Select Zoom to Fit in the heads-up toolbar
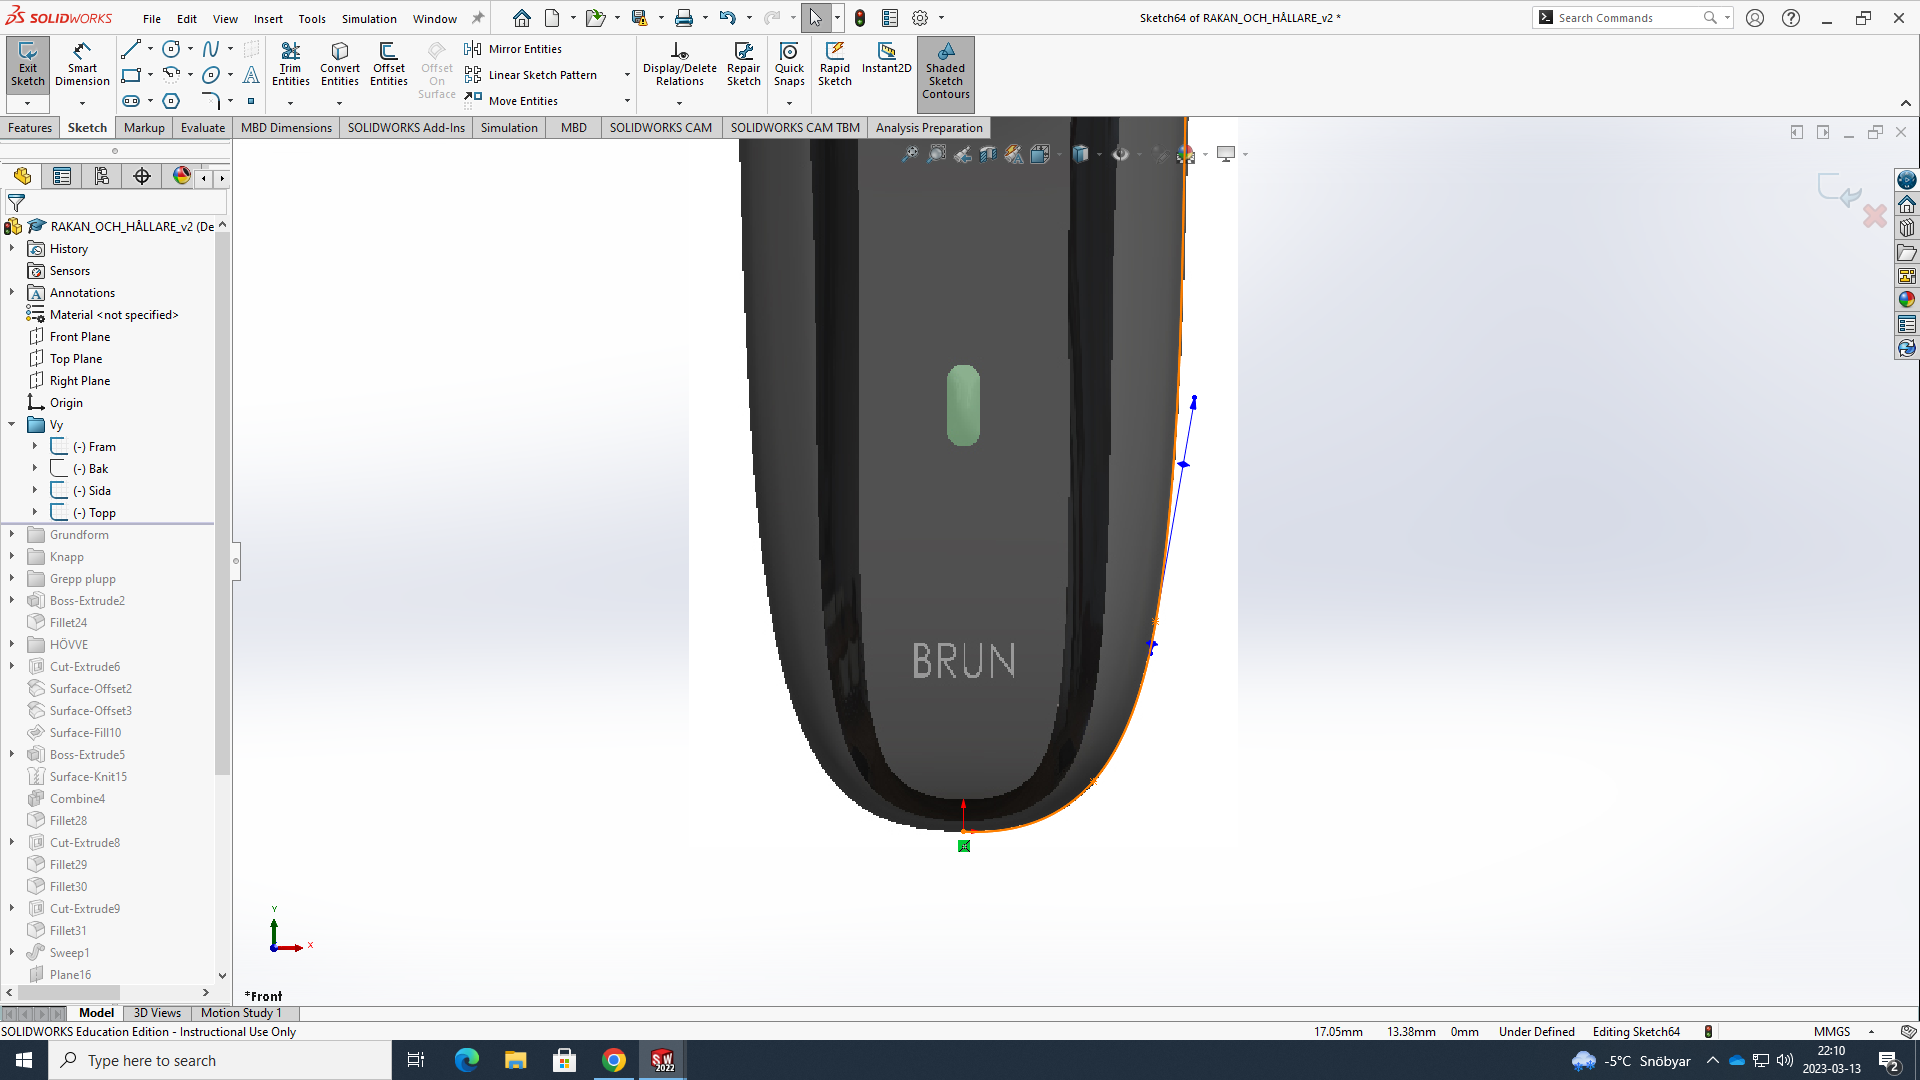 [909, 154]
